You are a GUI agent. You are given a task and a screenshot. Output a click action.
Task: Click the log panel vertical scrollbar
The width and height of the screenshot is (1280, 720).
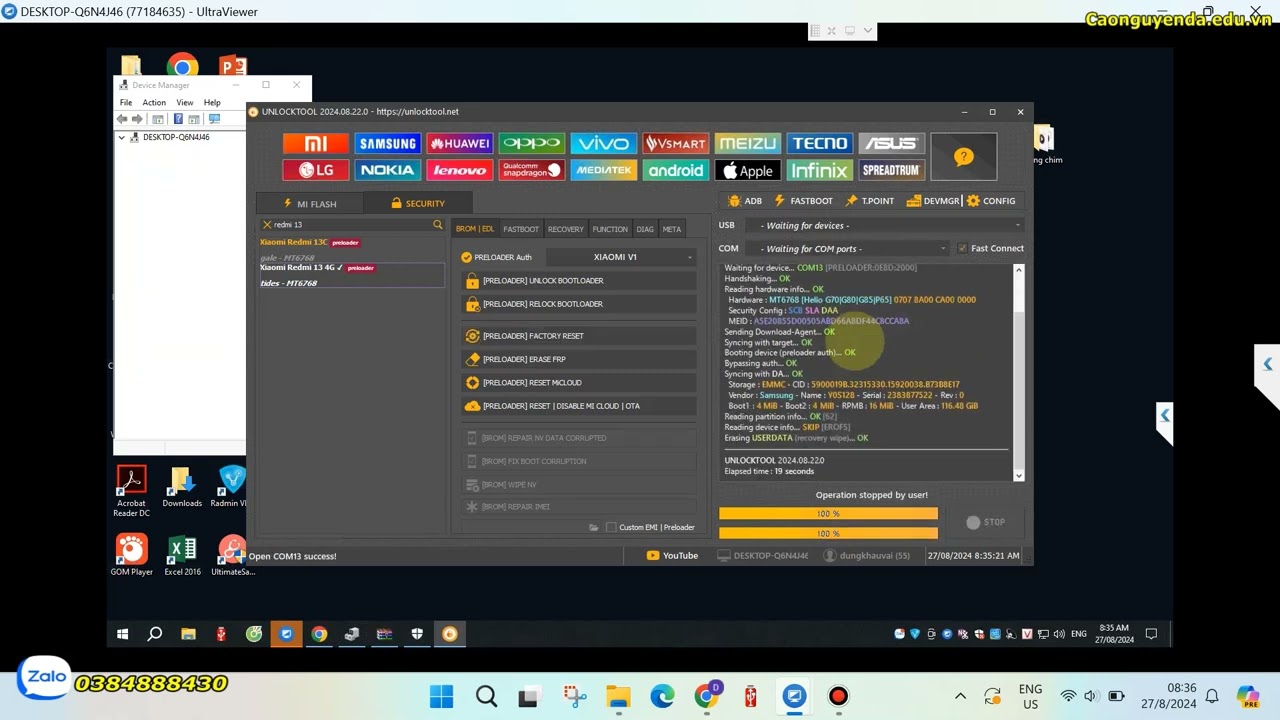click(1019, 373)
